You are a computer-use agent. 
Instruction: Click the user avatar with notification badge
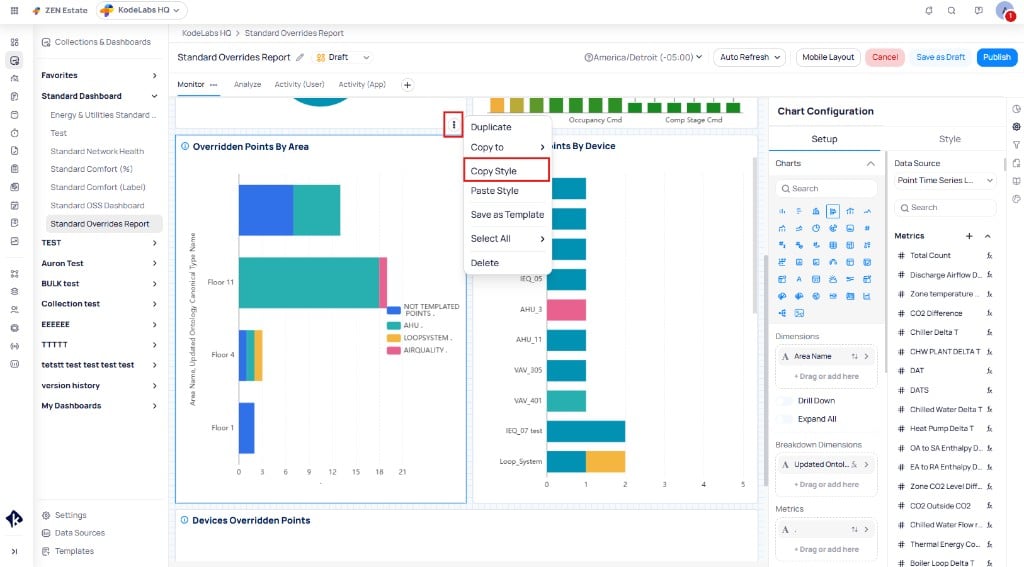pos(1006,10)
